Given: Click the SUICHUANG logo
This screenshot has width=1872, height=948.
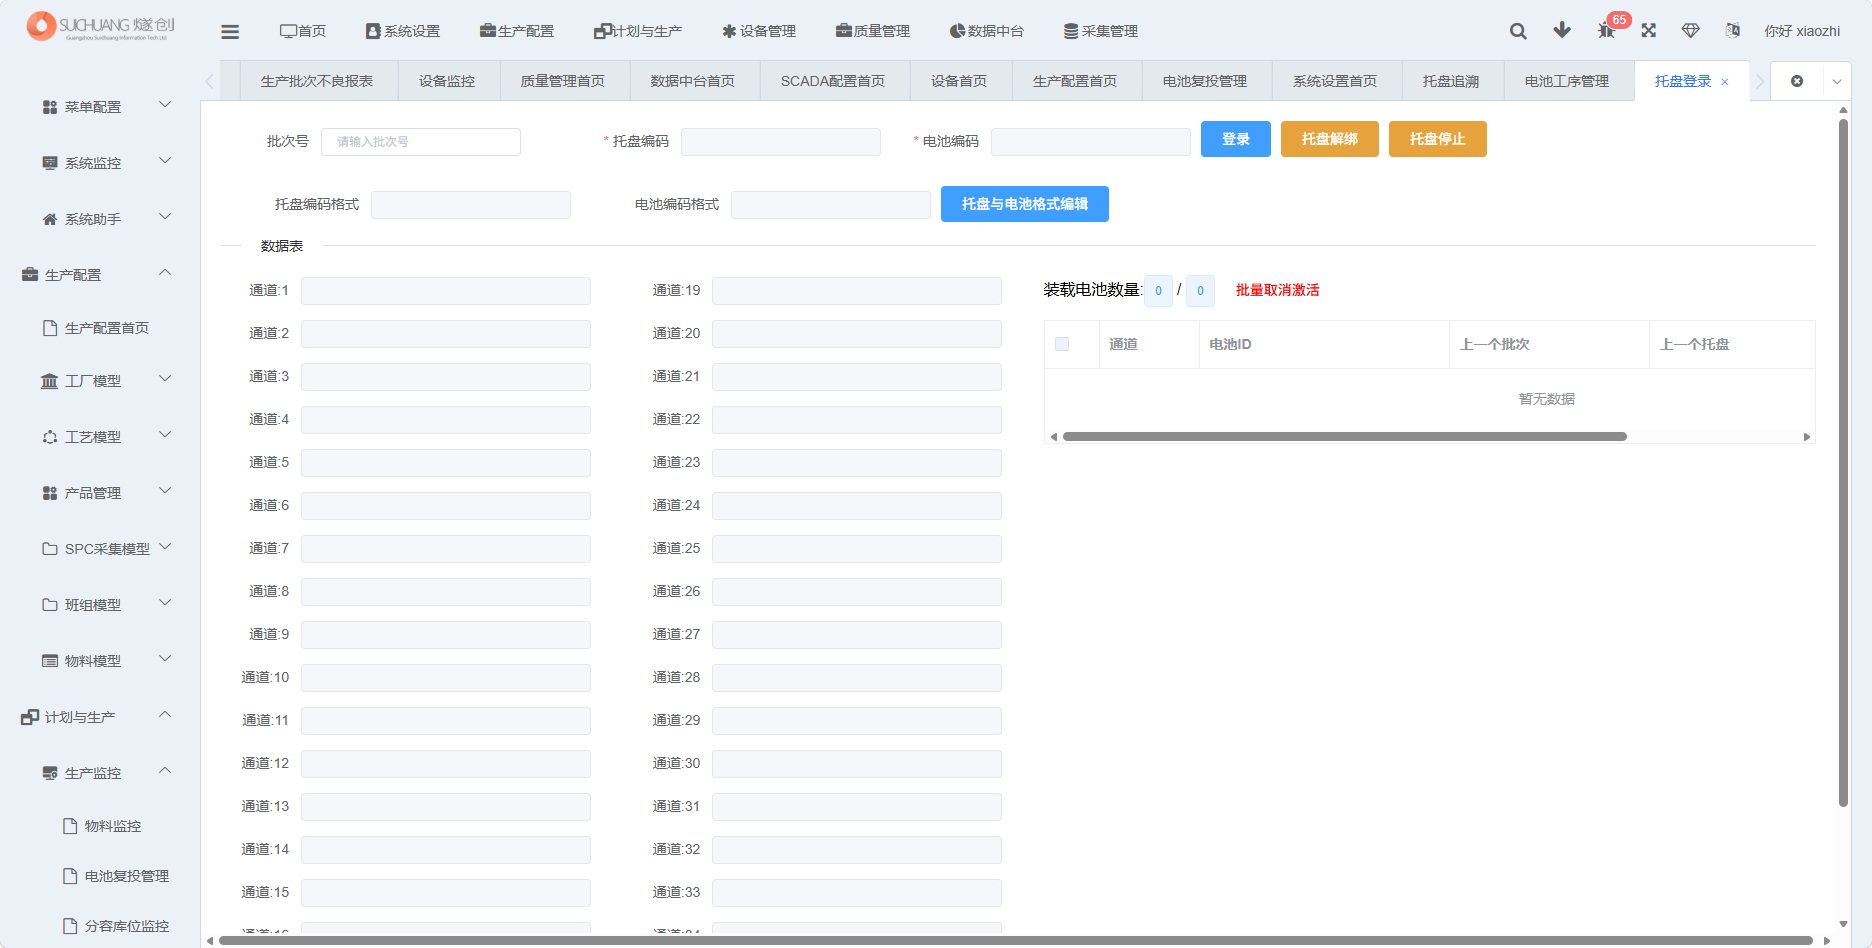Looking at the screenshot, I should (x=100, y=26).
